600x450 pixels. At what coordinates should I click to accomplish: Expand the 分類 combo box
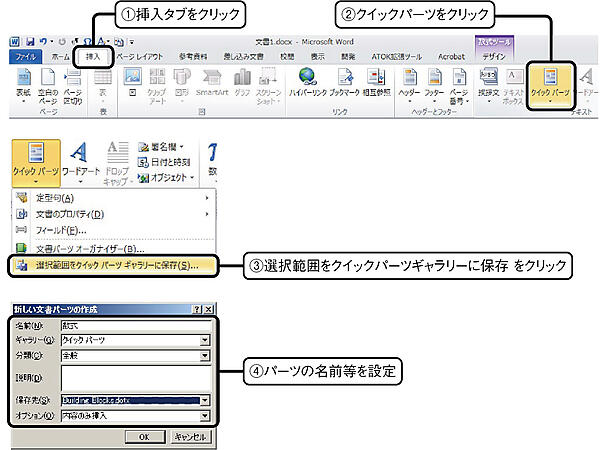click(205, 354)
